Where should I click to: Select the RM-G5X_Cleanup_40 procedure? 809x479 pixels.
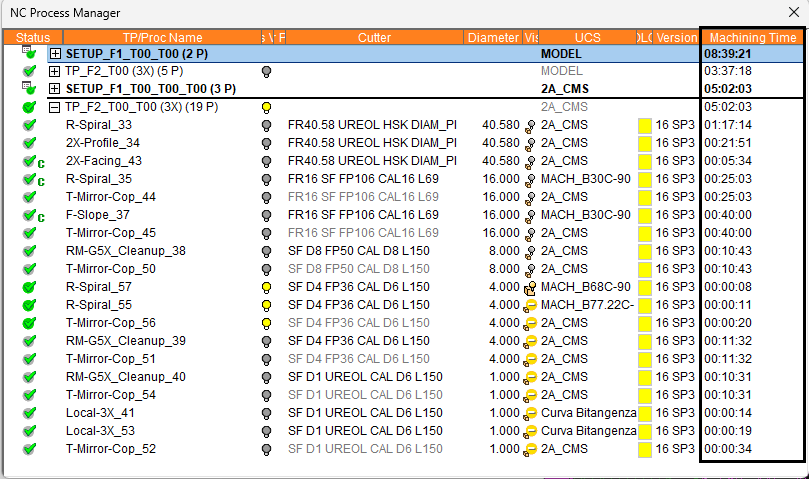pos(125,377)
